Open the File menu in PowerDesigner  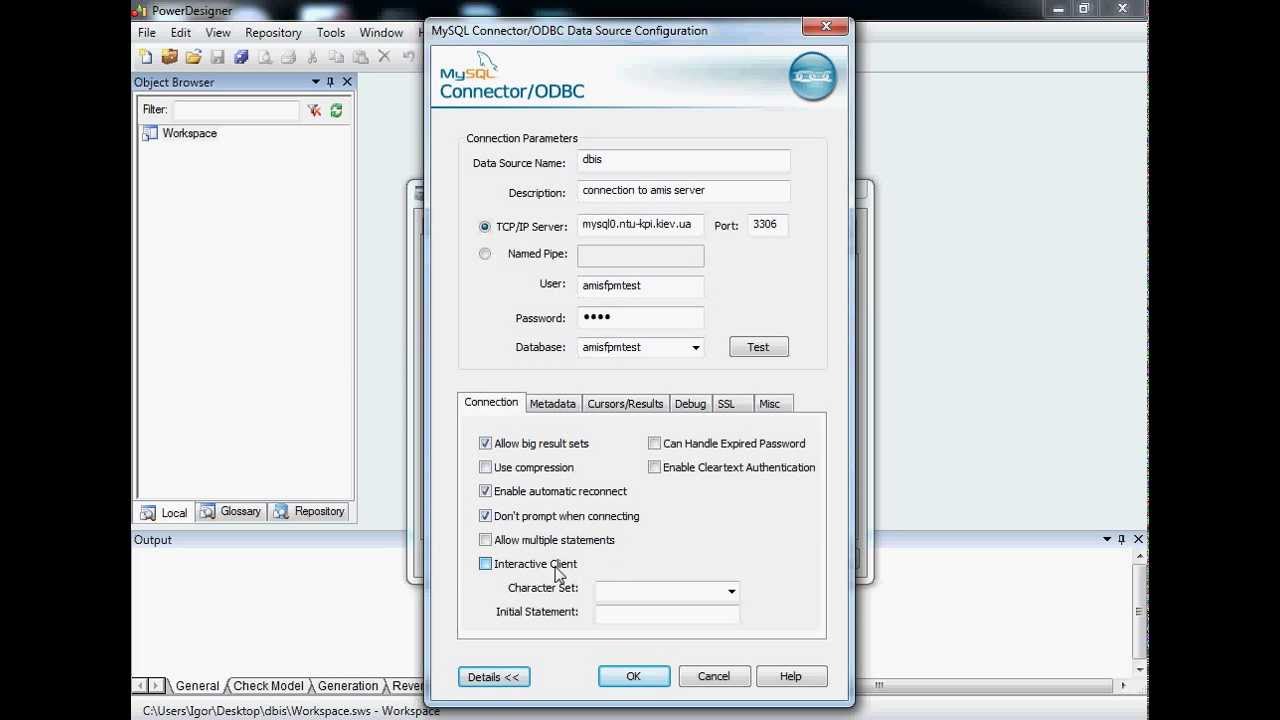[147, 33]
